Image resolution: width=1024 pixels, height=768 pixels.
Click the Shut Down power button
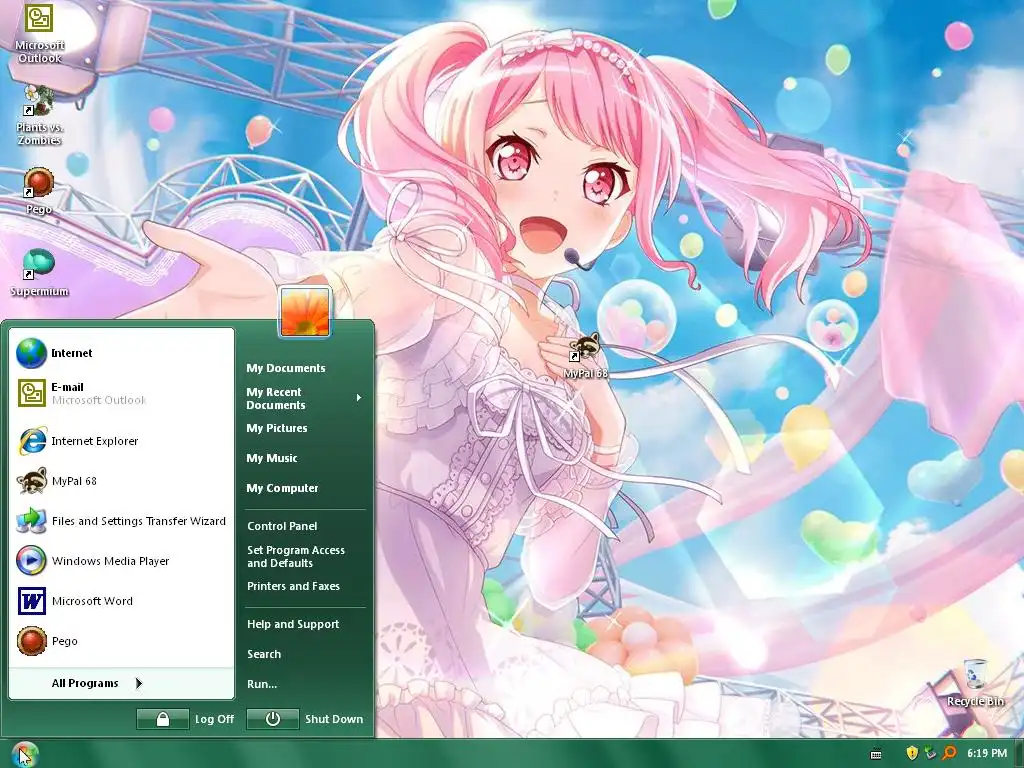272,719
